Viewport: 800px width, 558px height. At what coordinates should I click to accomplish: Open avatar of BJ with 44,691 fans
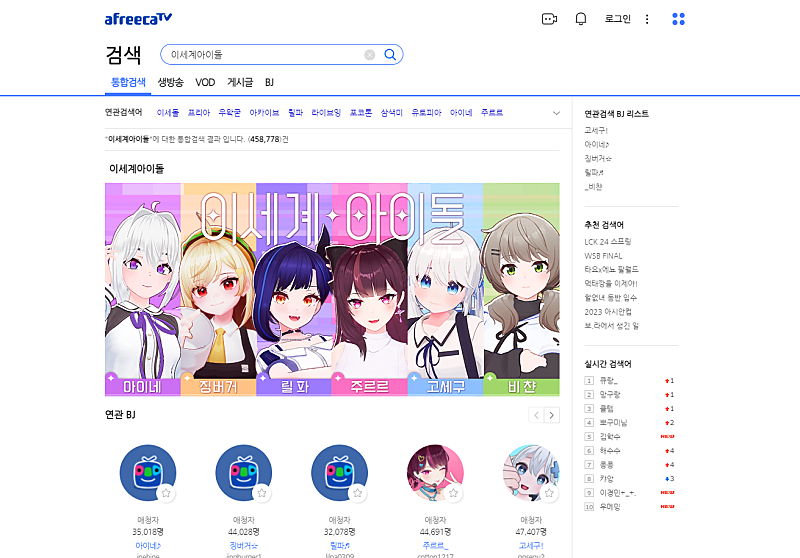pos(435,473)
